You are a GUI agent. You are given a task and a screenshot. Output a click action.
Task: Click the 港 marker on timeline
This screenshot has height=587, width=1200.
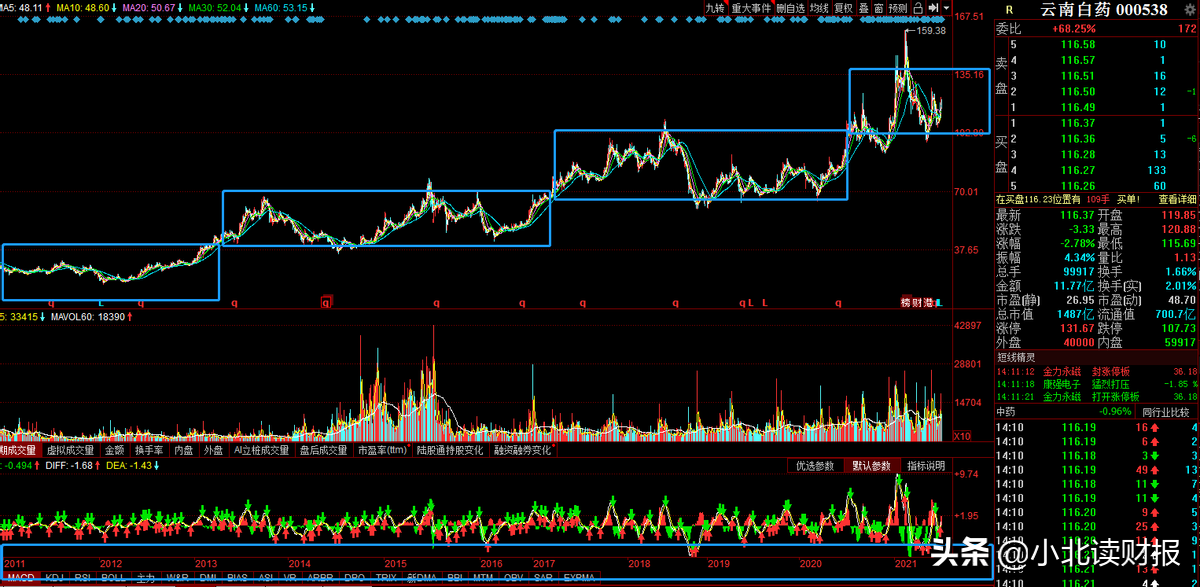pos(929,302)
